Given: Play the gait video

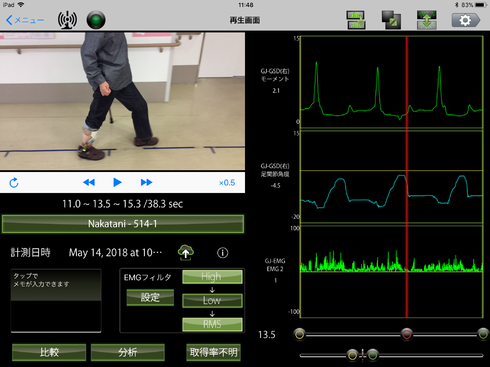Looking at the screenshot, I should (117, 182).
